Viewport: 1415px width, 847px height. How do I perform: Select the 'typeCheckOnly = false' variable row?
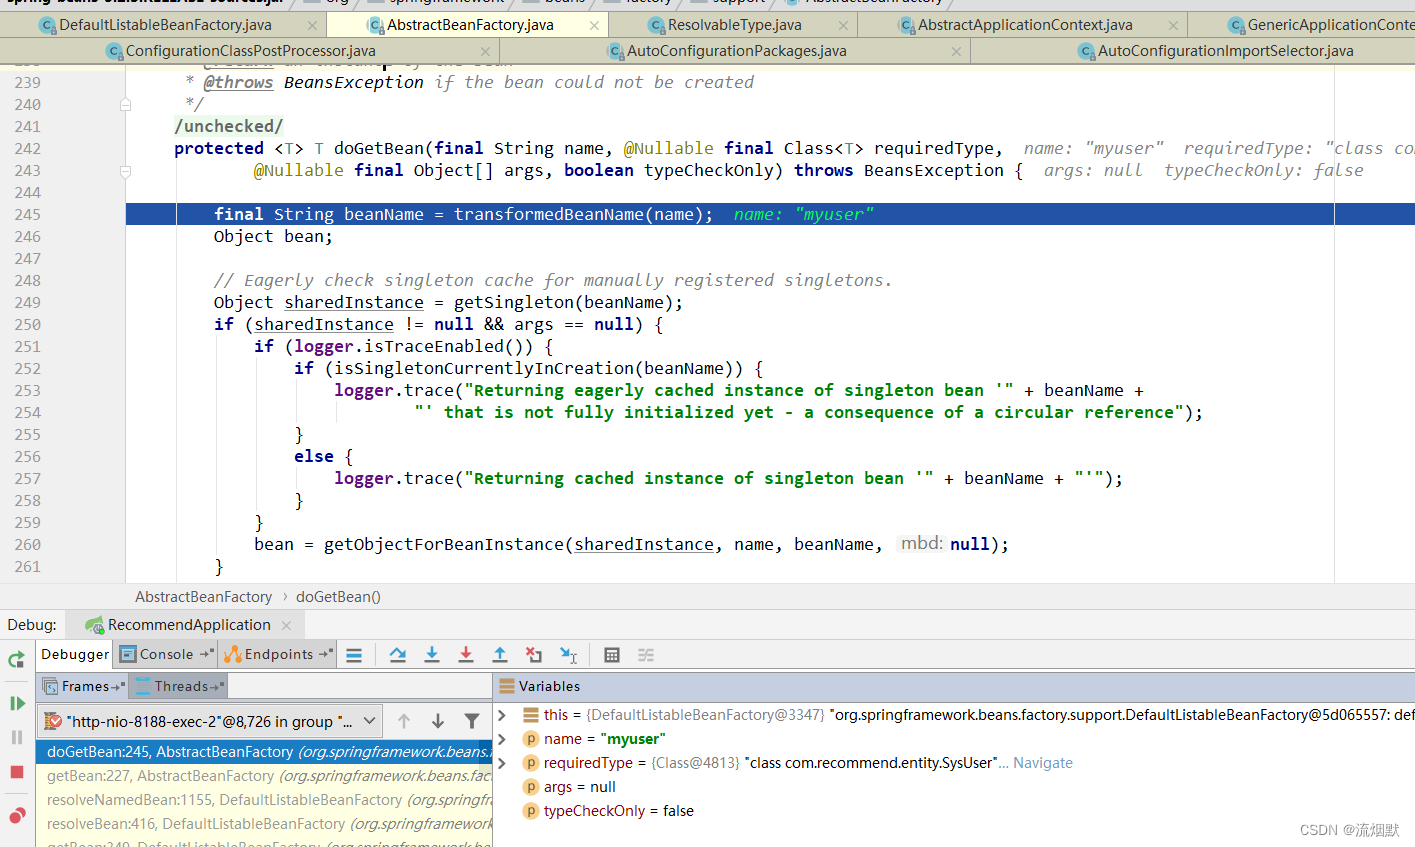[x=955, y=811]
